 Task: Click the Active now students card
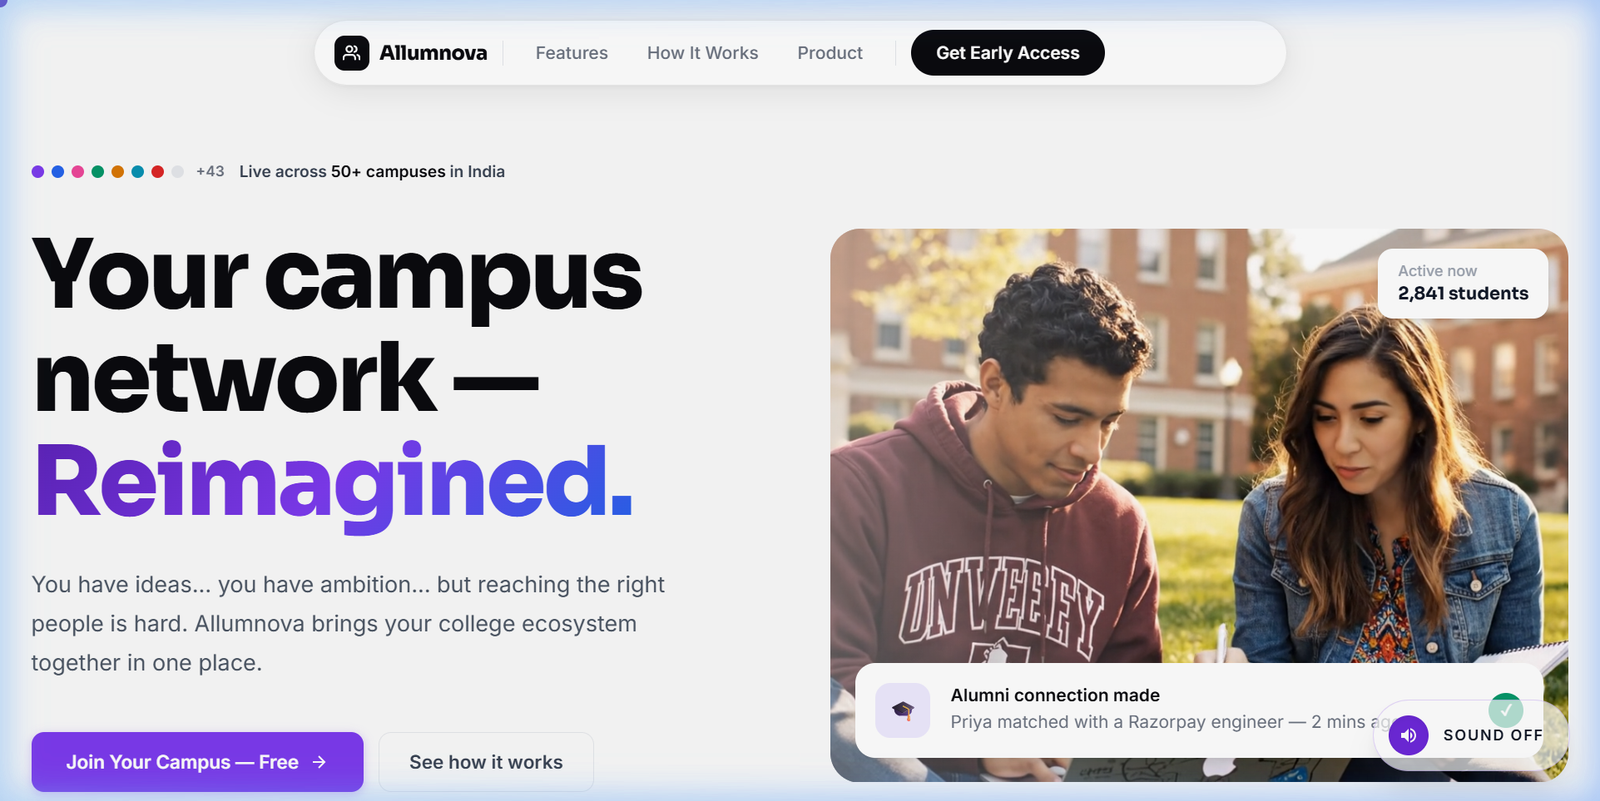pos(1463,283)
